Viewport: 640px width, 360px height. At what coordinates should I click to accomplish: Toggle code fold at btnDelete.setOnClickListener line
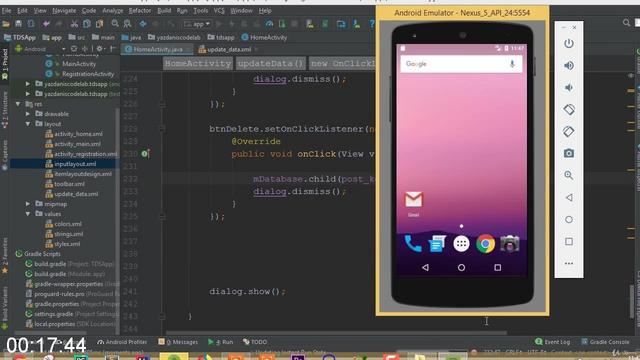point(162,129)
